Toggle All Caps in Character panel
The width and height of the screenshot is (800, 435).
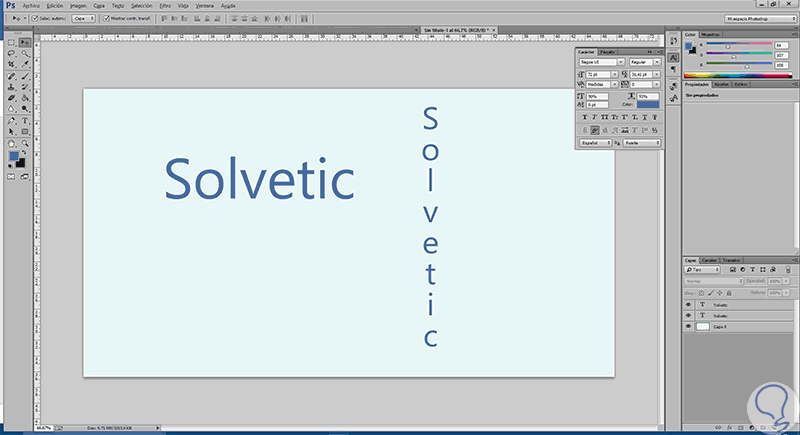(x=605, y=117)
